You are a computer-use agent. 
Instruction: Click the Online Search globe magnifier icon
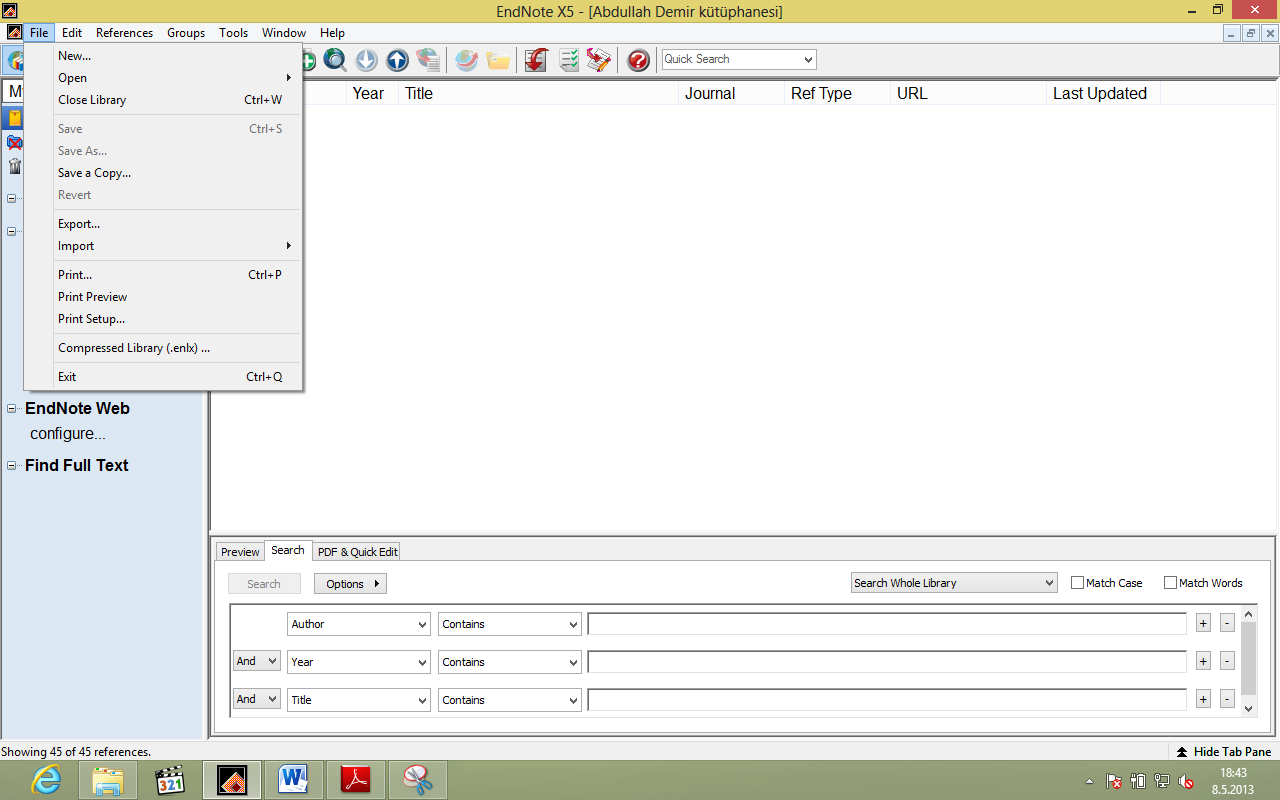coord(335,60)
